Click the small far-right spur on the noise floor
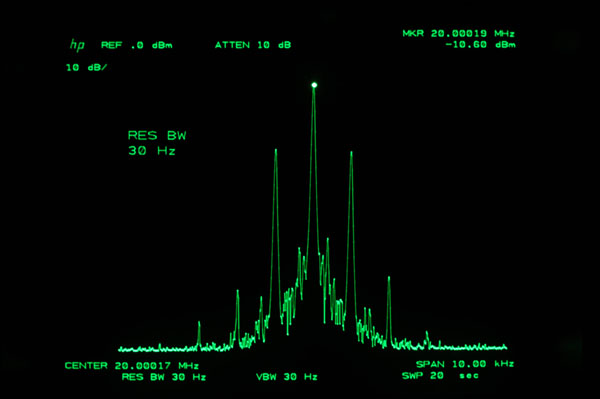600x399 pixels. 427,333
